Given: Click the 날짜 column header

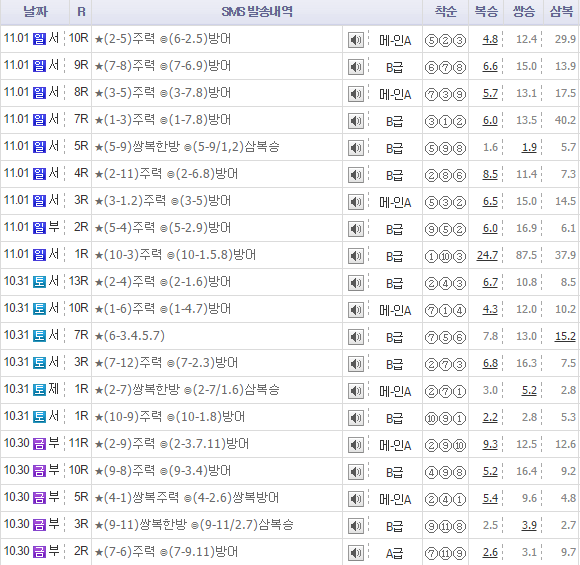Looking at the screenshot, I should click(x=35, y=12).
